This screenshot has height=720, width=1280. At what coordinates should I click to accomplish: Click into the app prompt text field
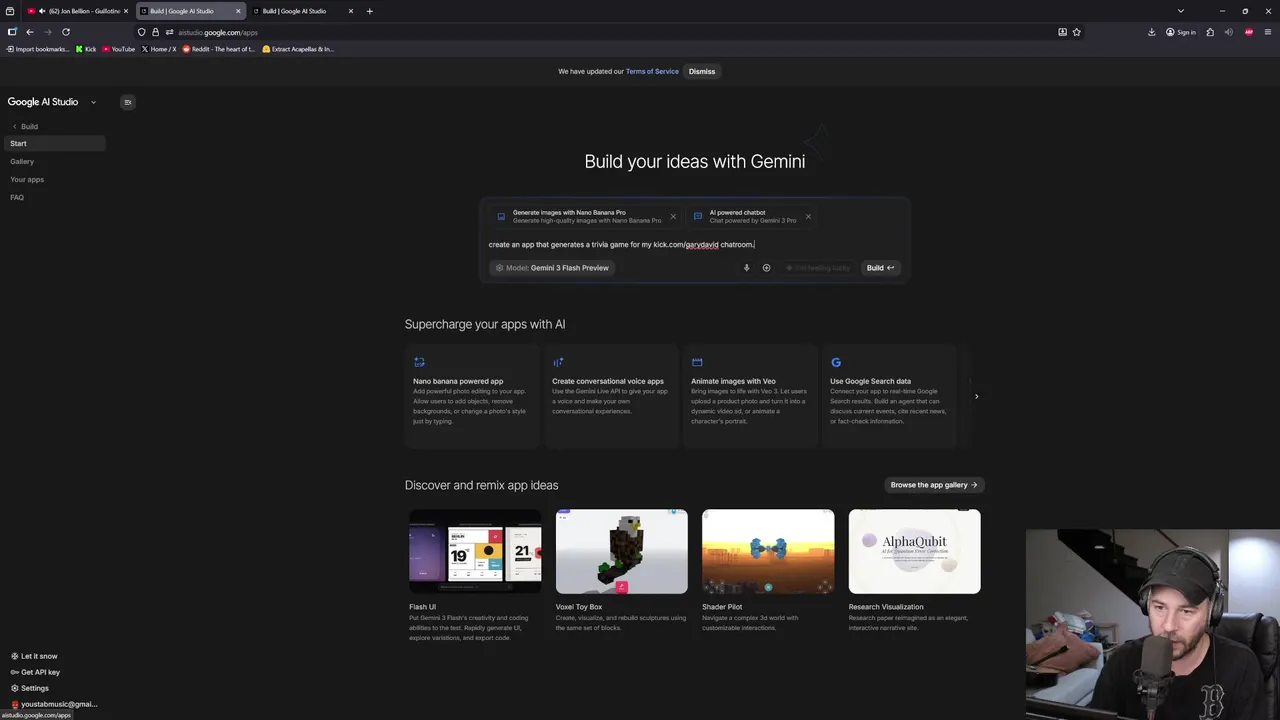pos(694,244)
